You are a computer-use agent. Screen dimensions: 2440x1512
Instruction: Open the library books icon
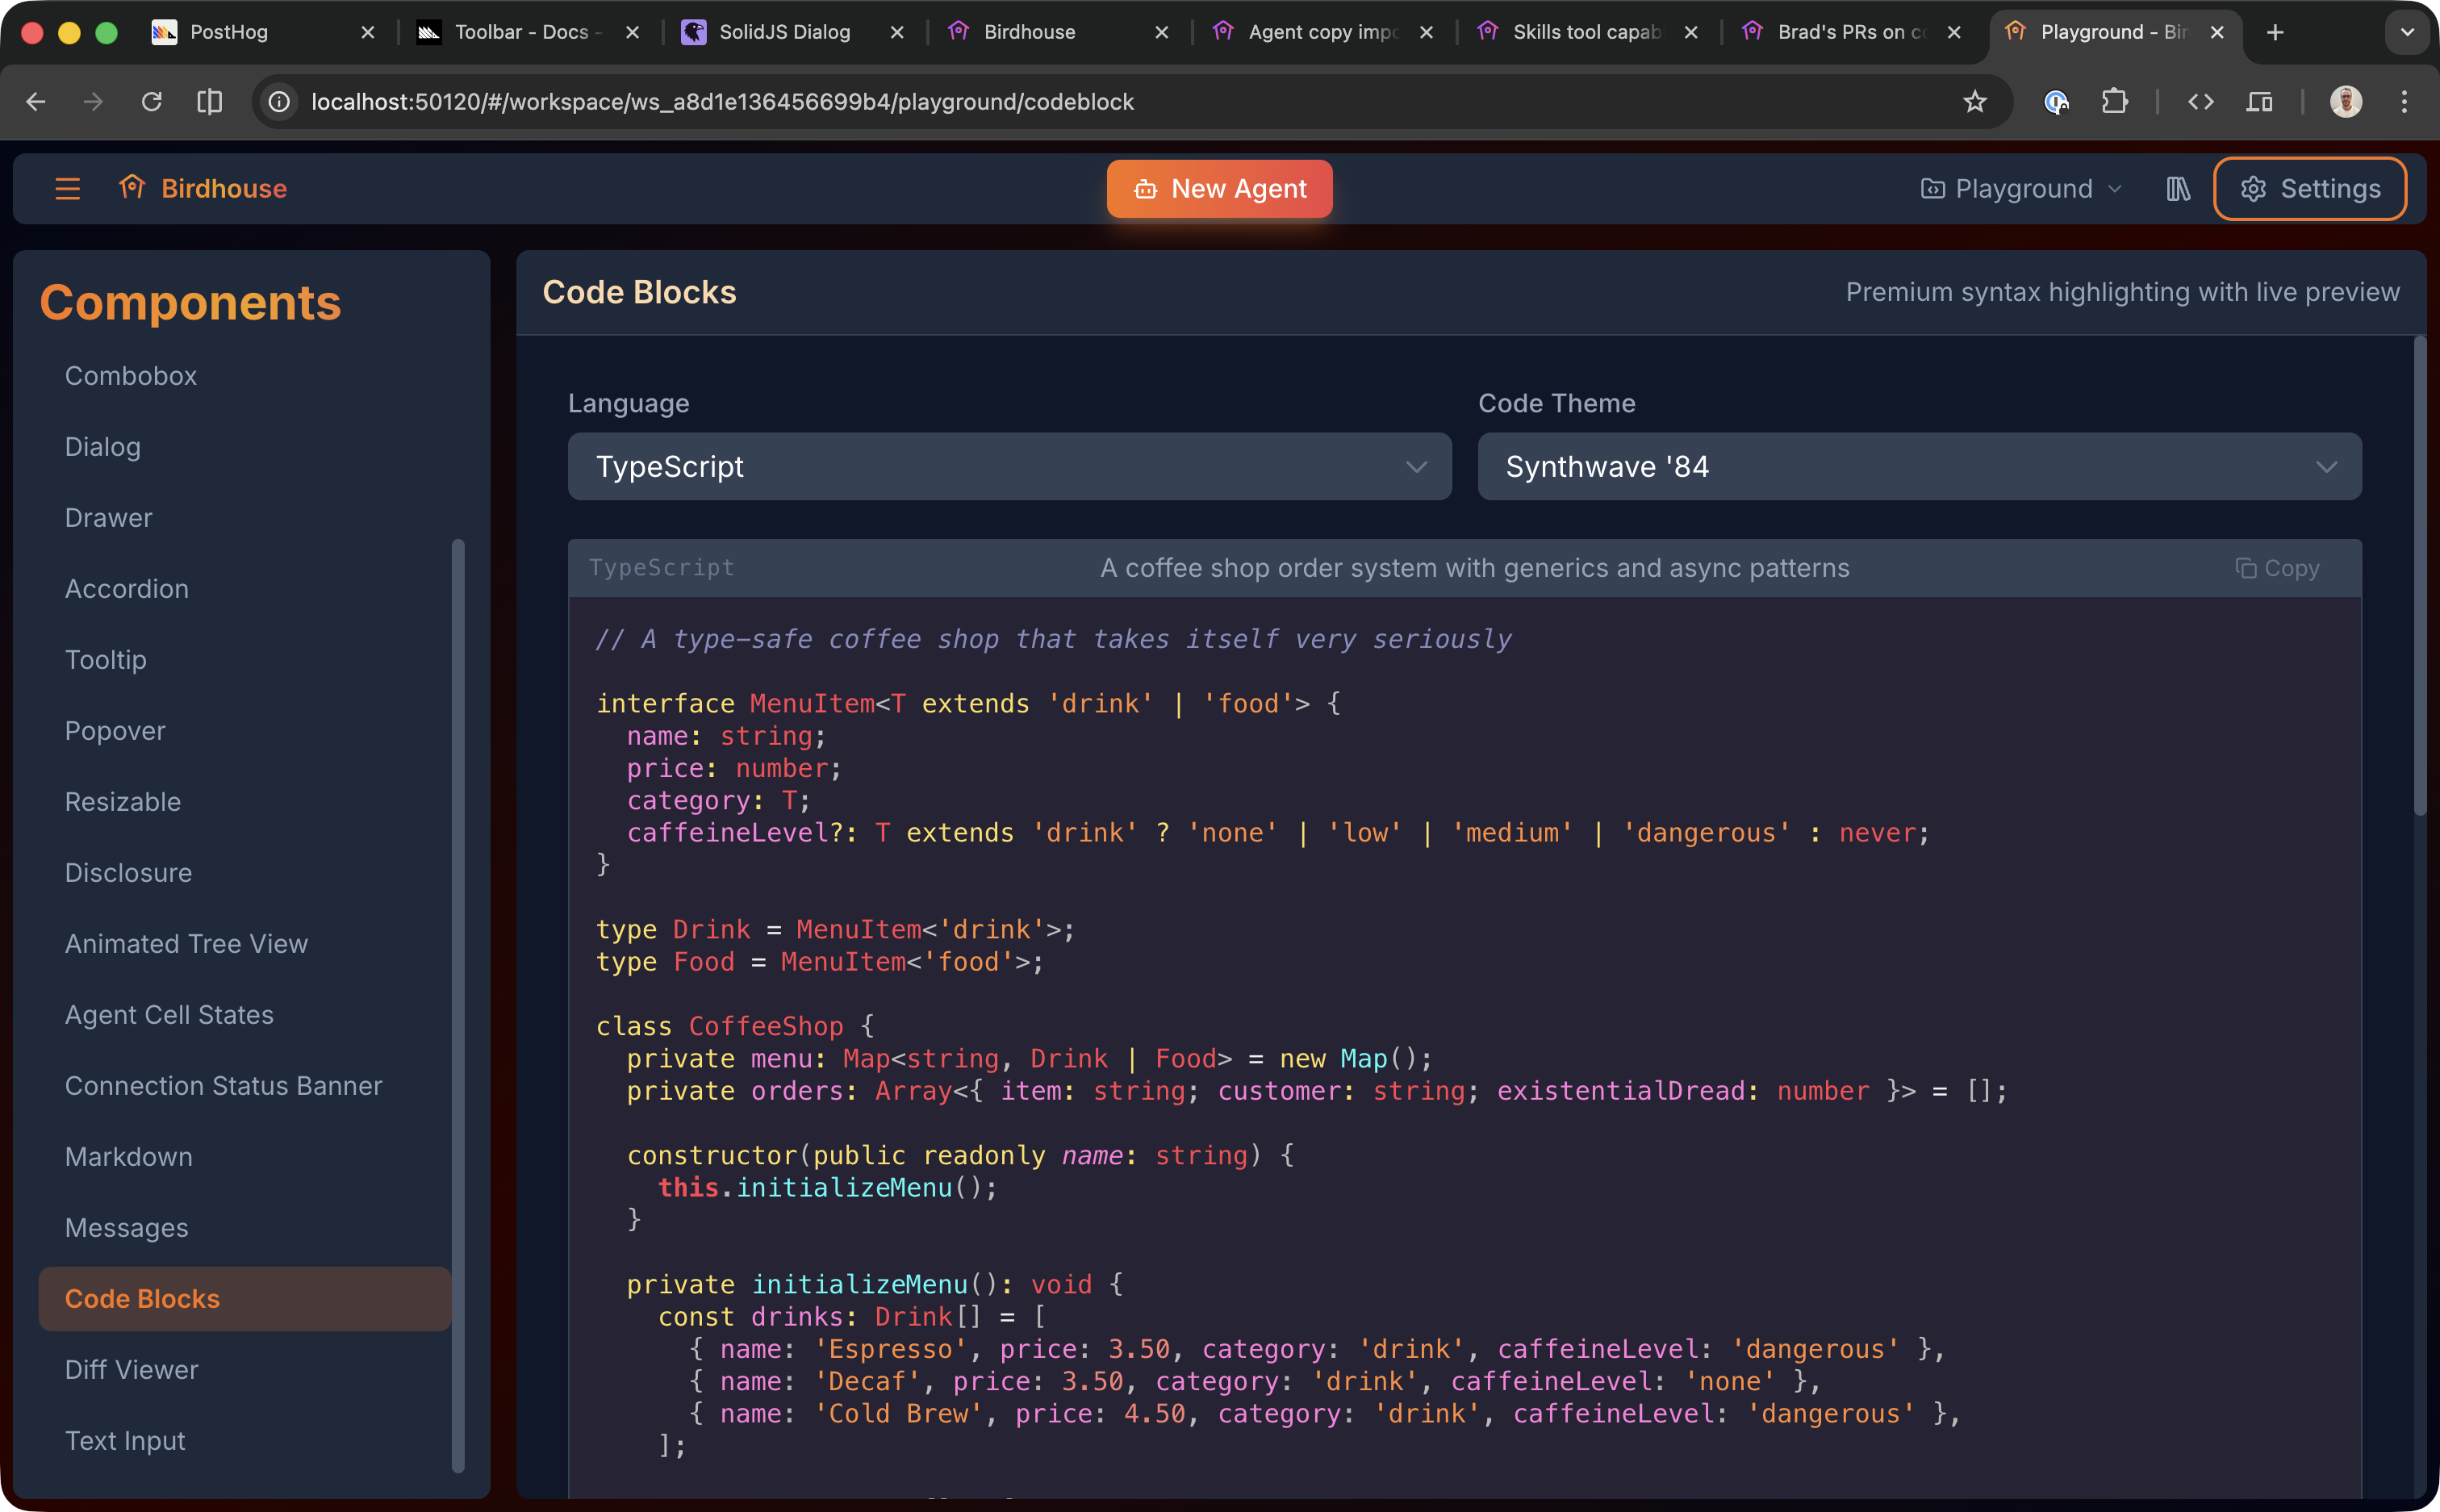point(2178,188)
